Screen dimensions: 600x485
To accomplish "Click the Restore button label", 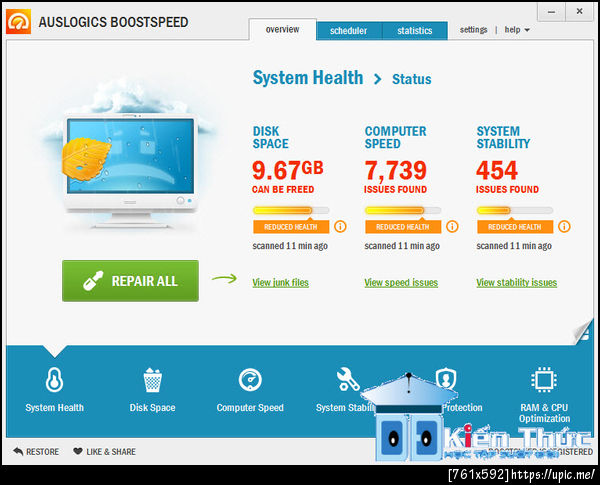I will [42, 452].
